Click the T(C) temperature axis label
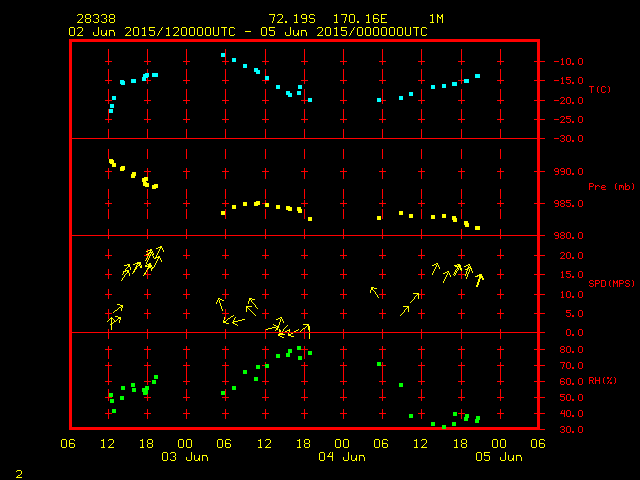The image size is (640, 480). [x=599, y=90]
